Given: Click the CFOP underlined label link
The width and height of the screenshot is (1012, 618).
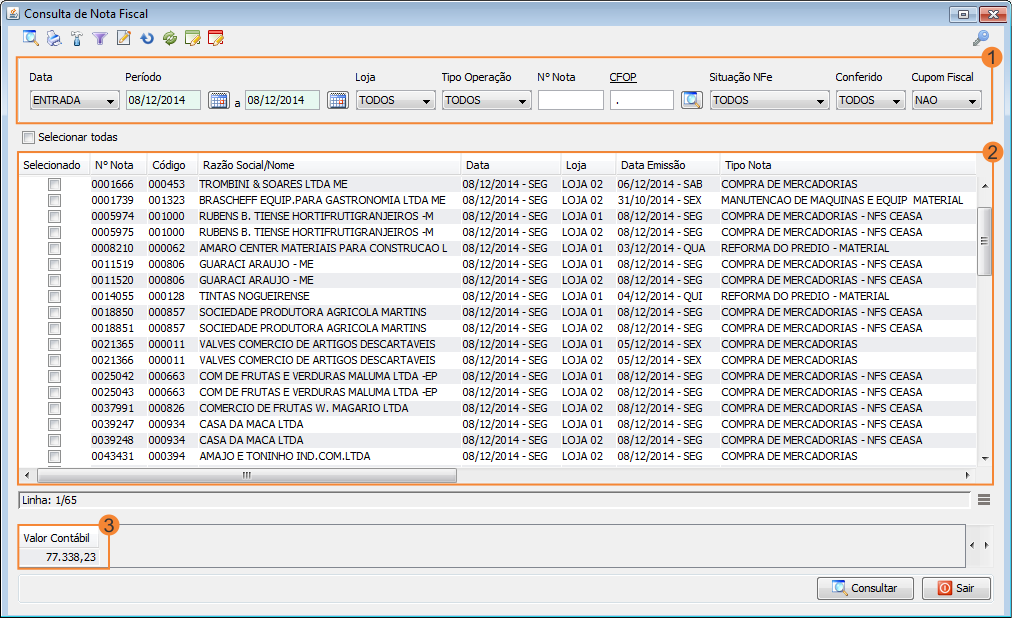Looking at the screenshot, I should pos(623,77).
